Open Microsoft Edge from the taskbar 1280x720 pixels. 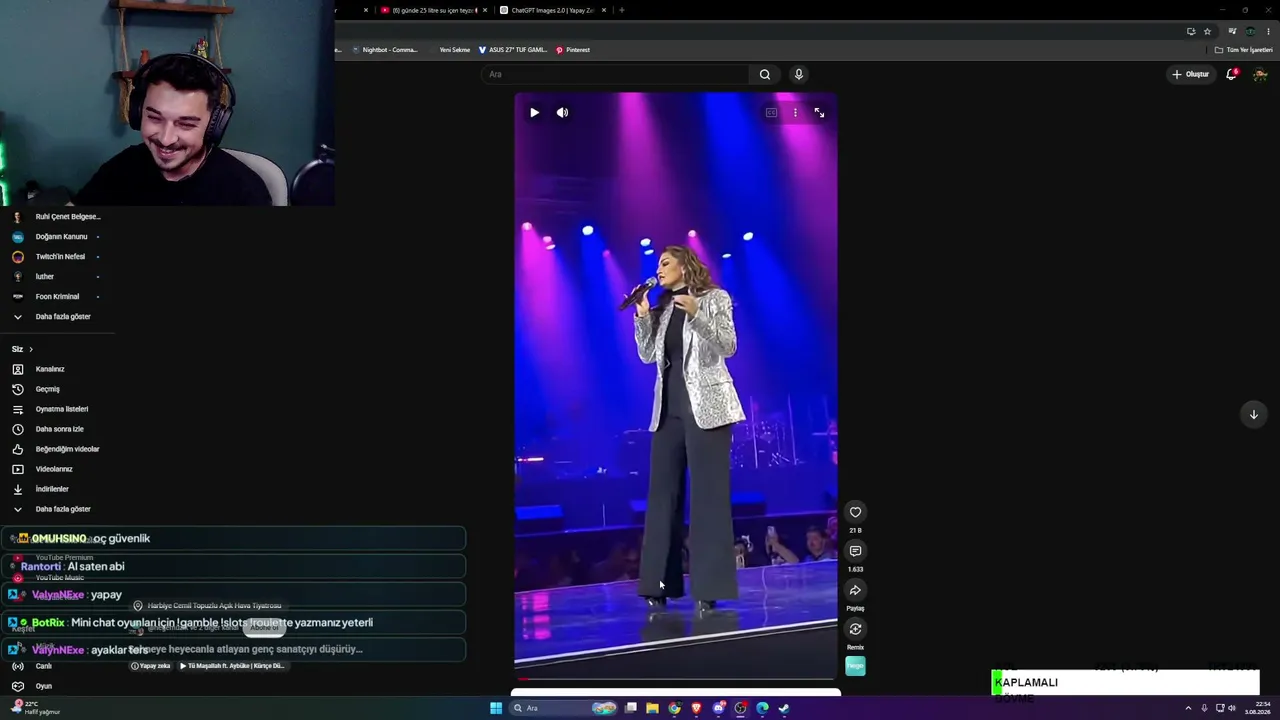[762, 708]
